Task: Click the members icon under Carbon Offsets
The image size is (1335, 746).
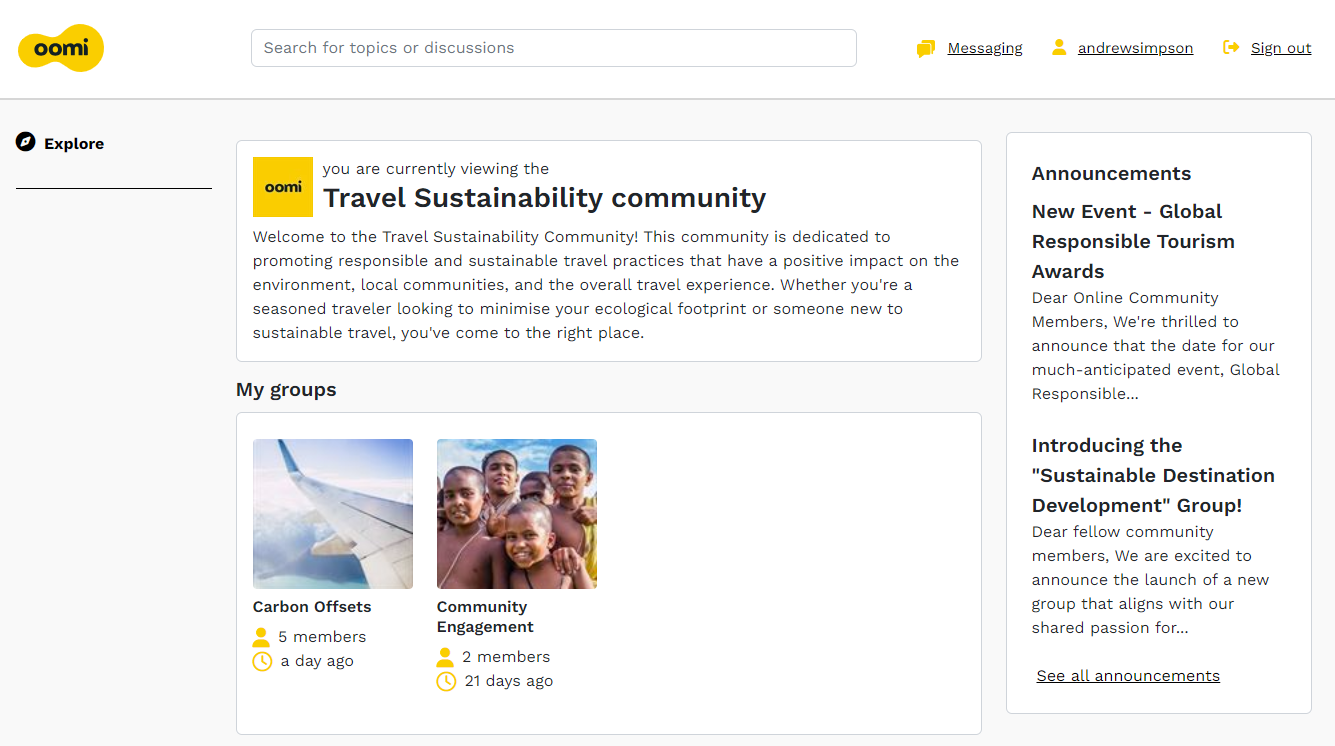Action: 262,637
